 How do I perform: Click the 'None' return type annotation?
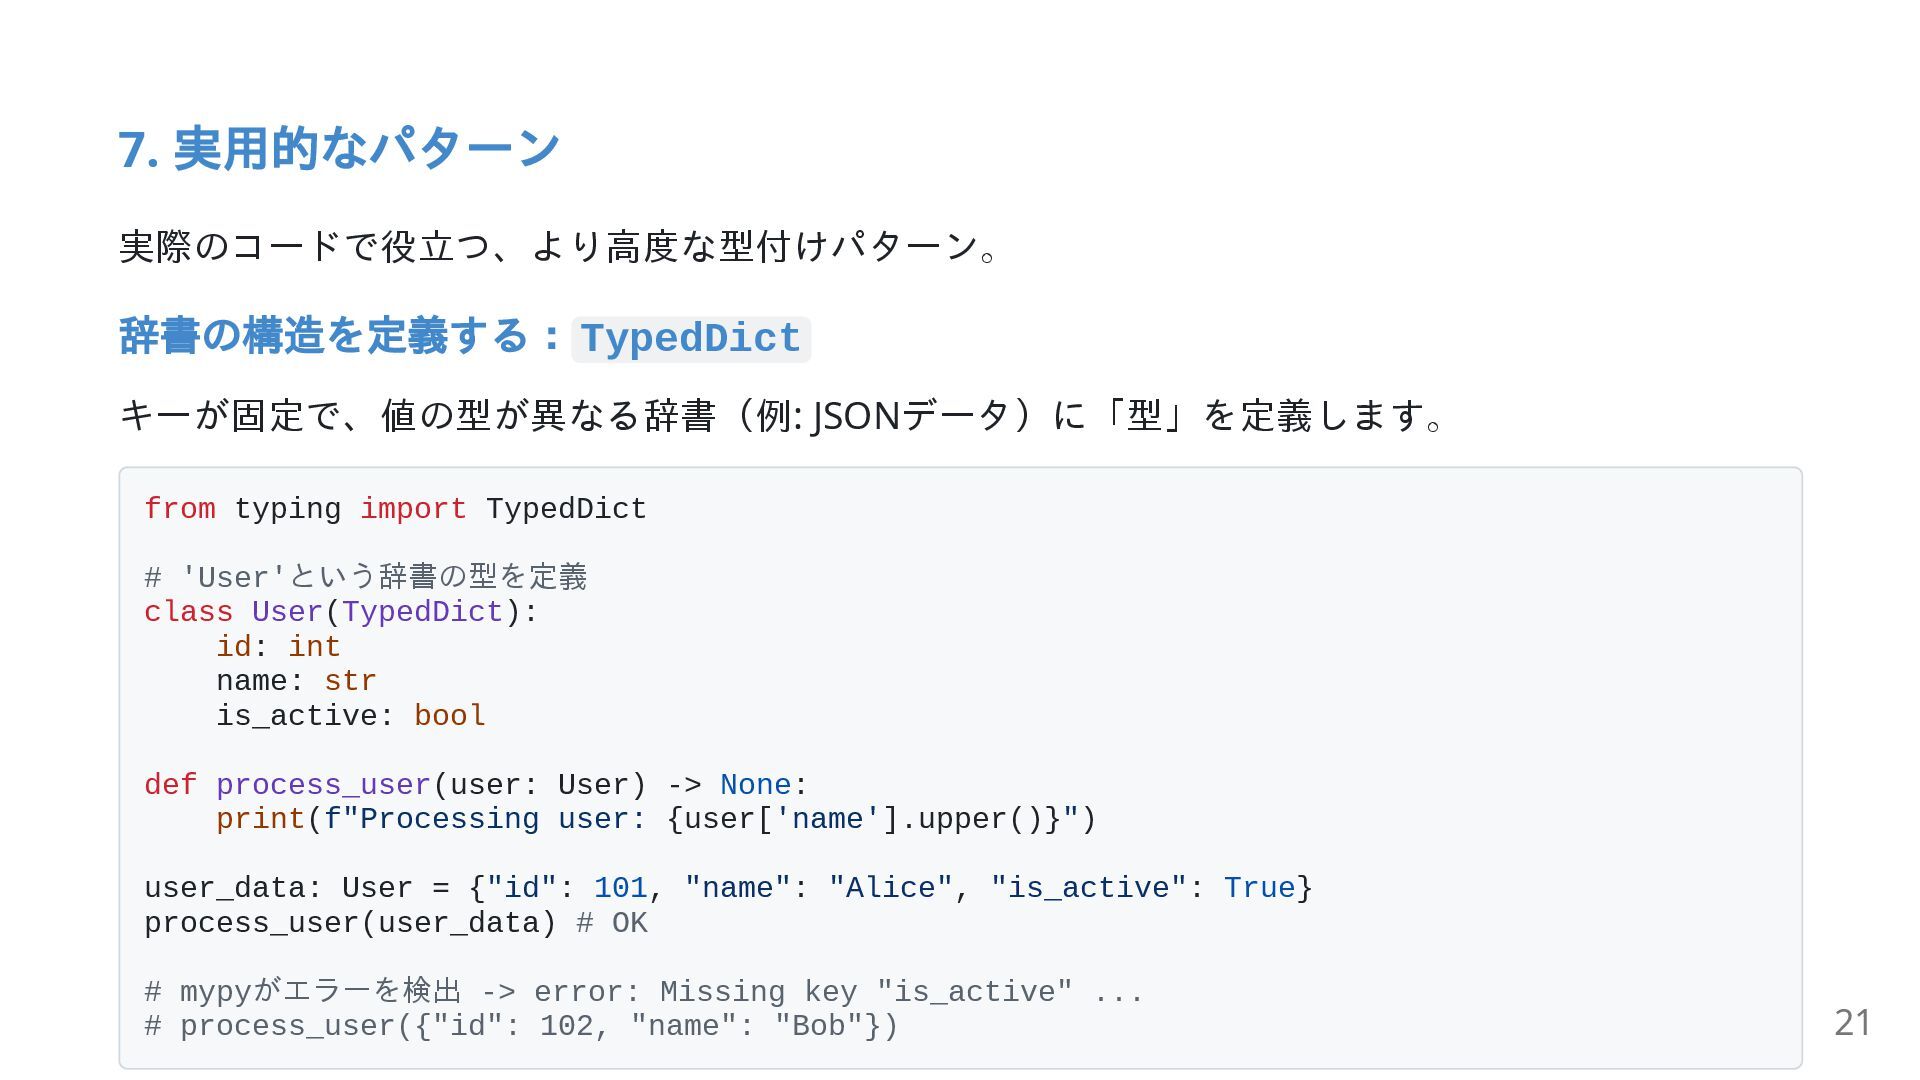click(756, 785)
